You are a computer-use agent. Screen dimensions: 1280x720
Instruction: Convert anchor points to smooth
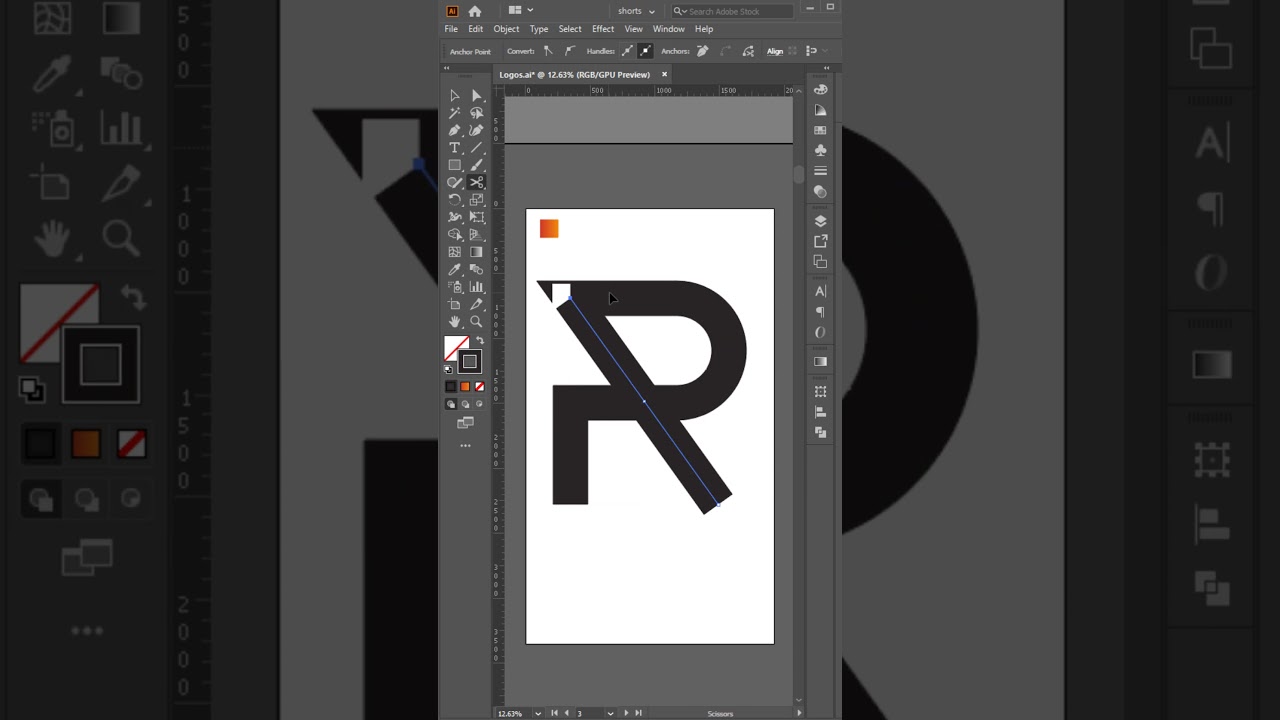570,51
